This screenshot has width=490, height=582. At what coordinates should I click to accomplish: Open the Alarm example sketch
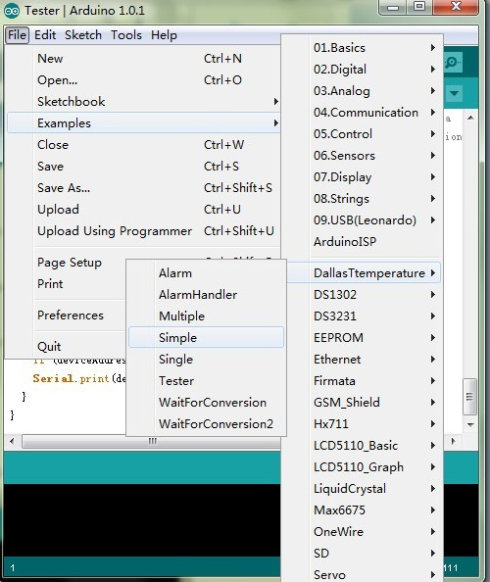206,273
